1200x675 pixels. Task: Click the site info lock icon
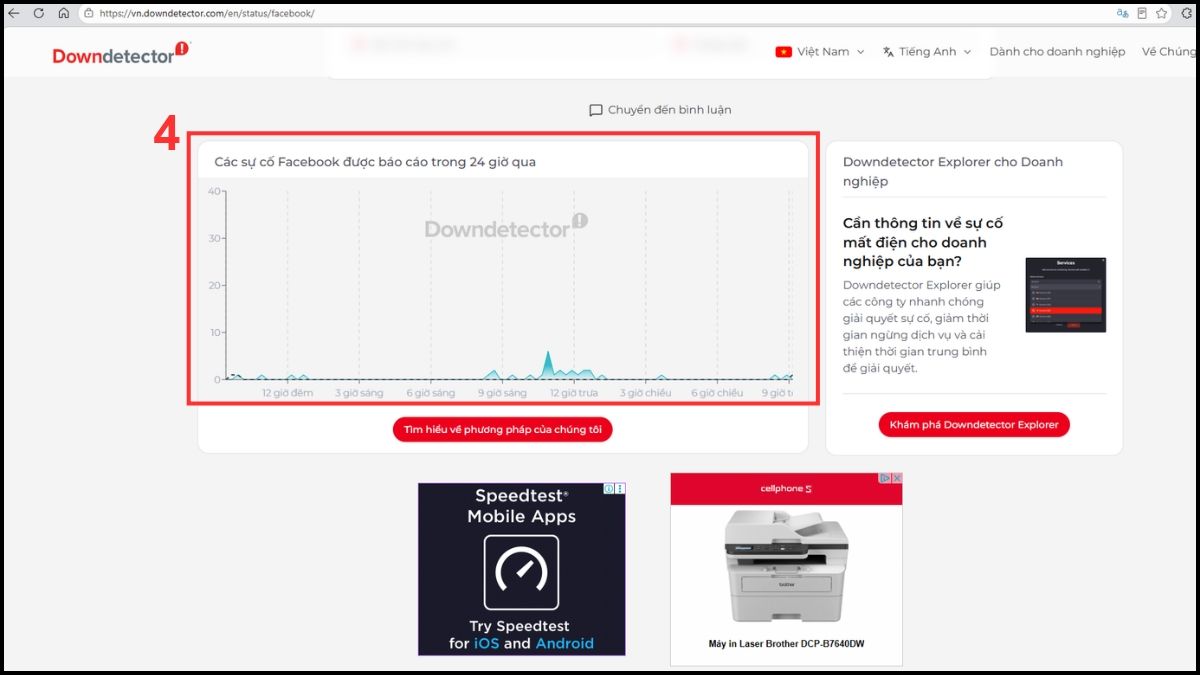pyautogui.click(x=89, y=13)
